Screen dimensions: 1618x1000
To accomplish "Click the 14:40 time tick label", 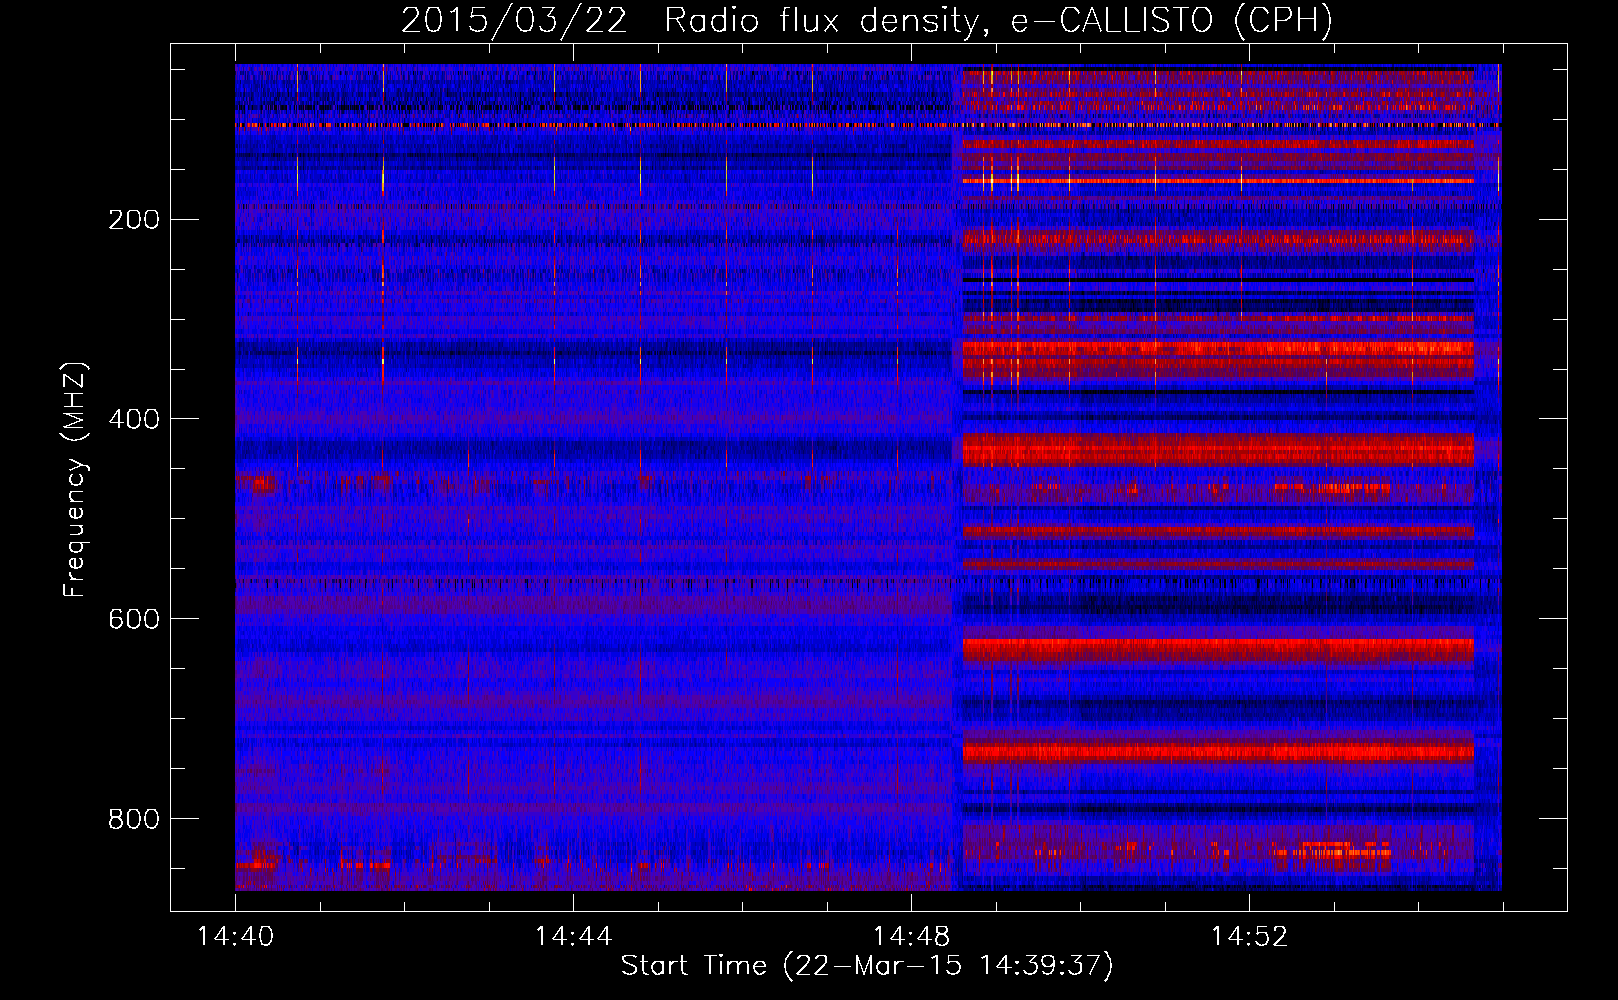I will point(235,937).
